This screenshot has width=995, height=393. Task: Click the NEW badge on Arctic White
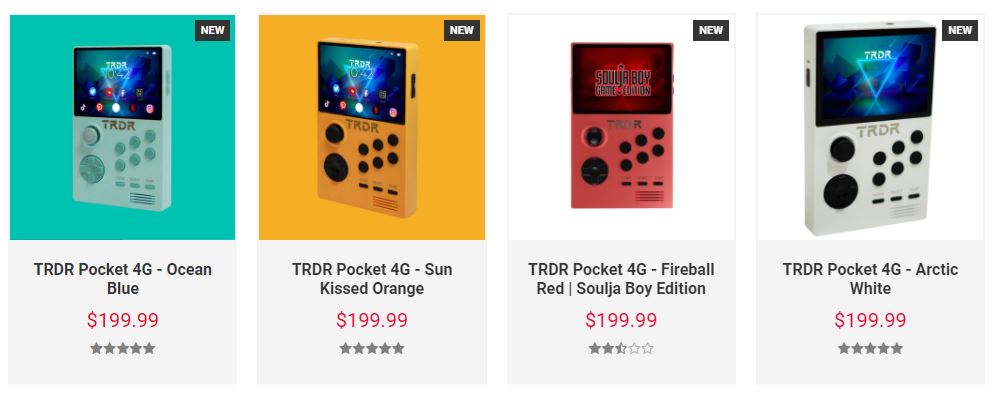(960, 30)
